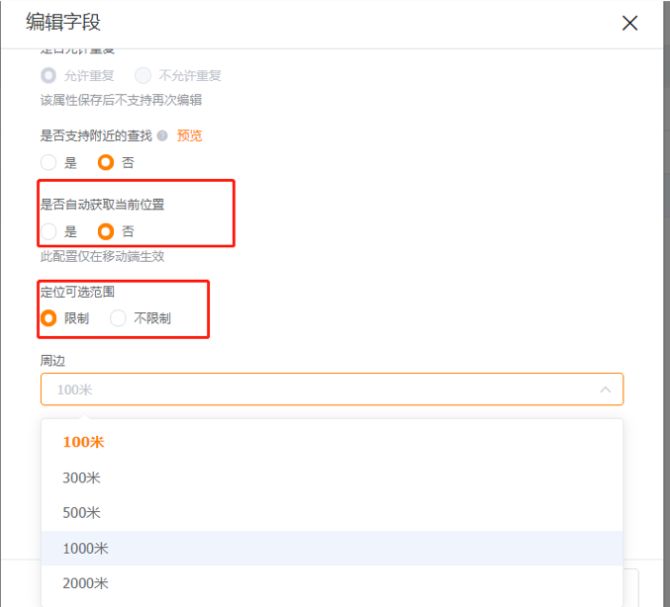Collapse the 周边 dropdown using its chevron arrow

point(604,389)
